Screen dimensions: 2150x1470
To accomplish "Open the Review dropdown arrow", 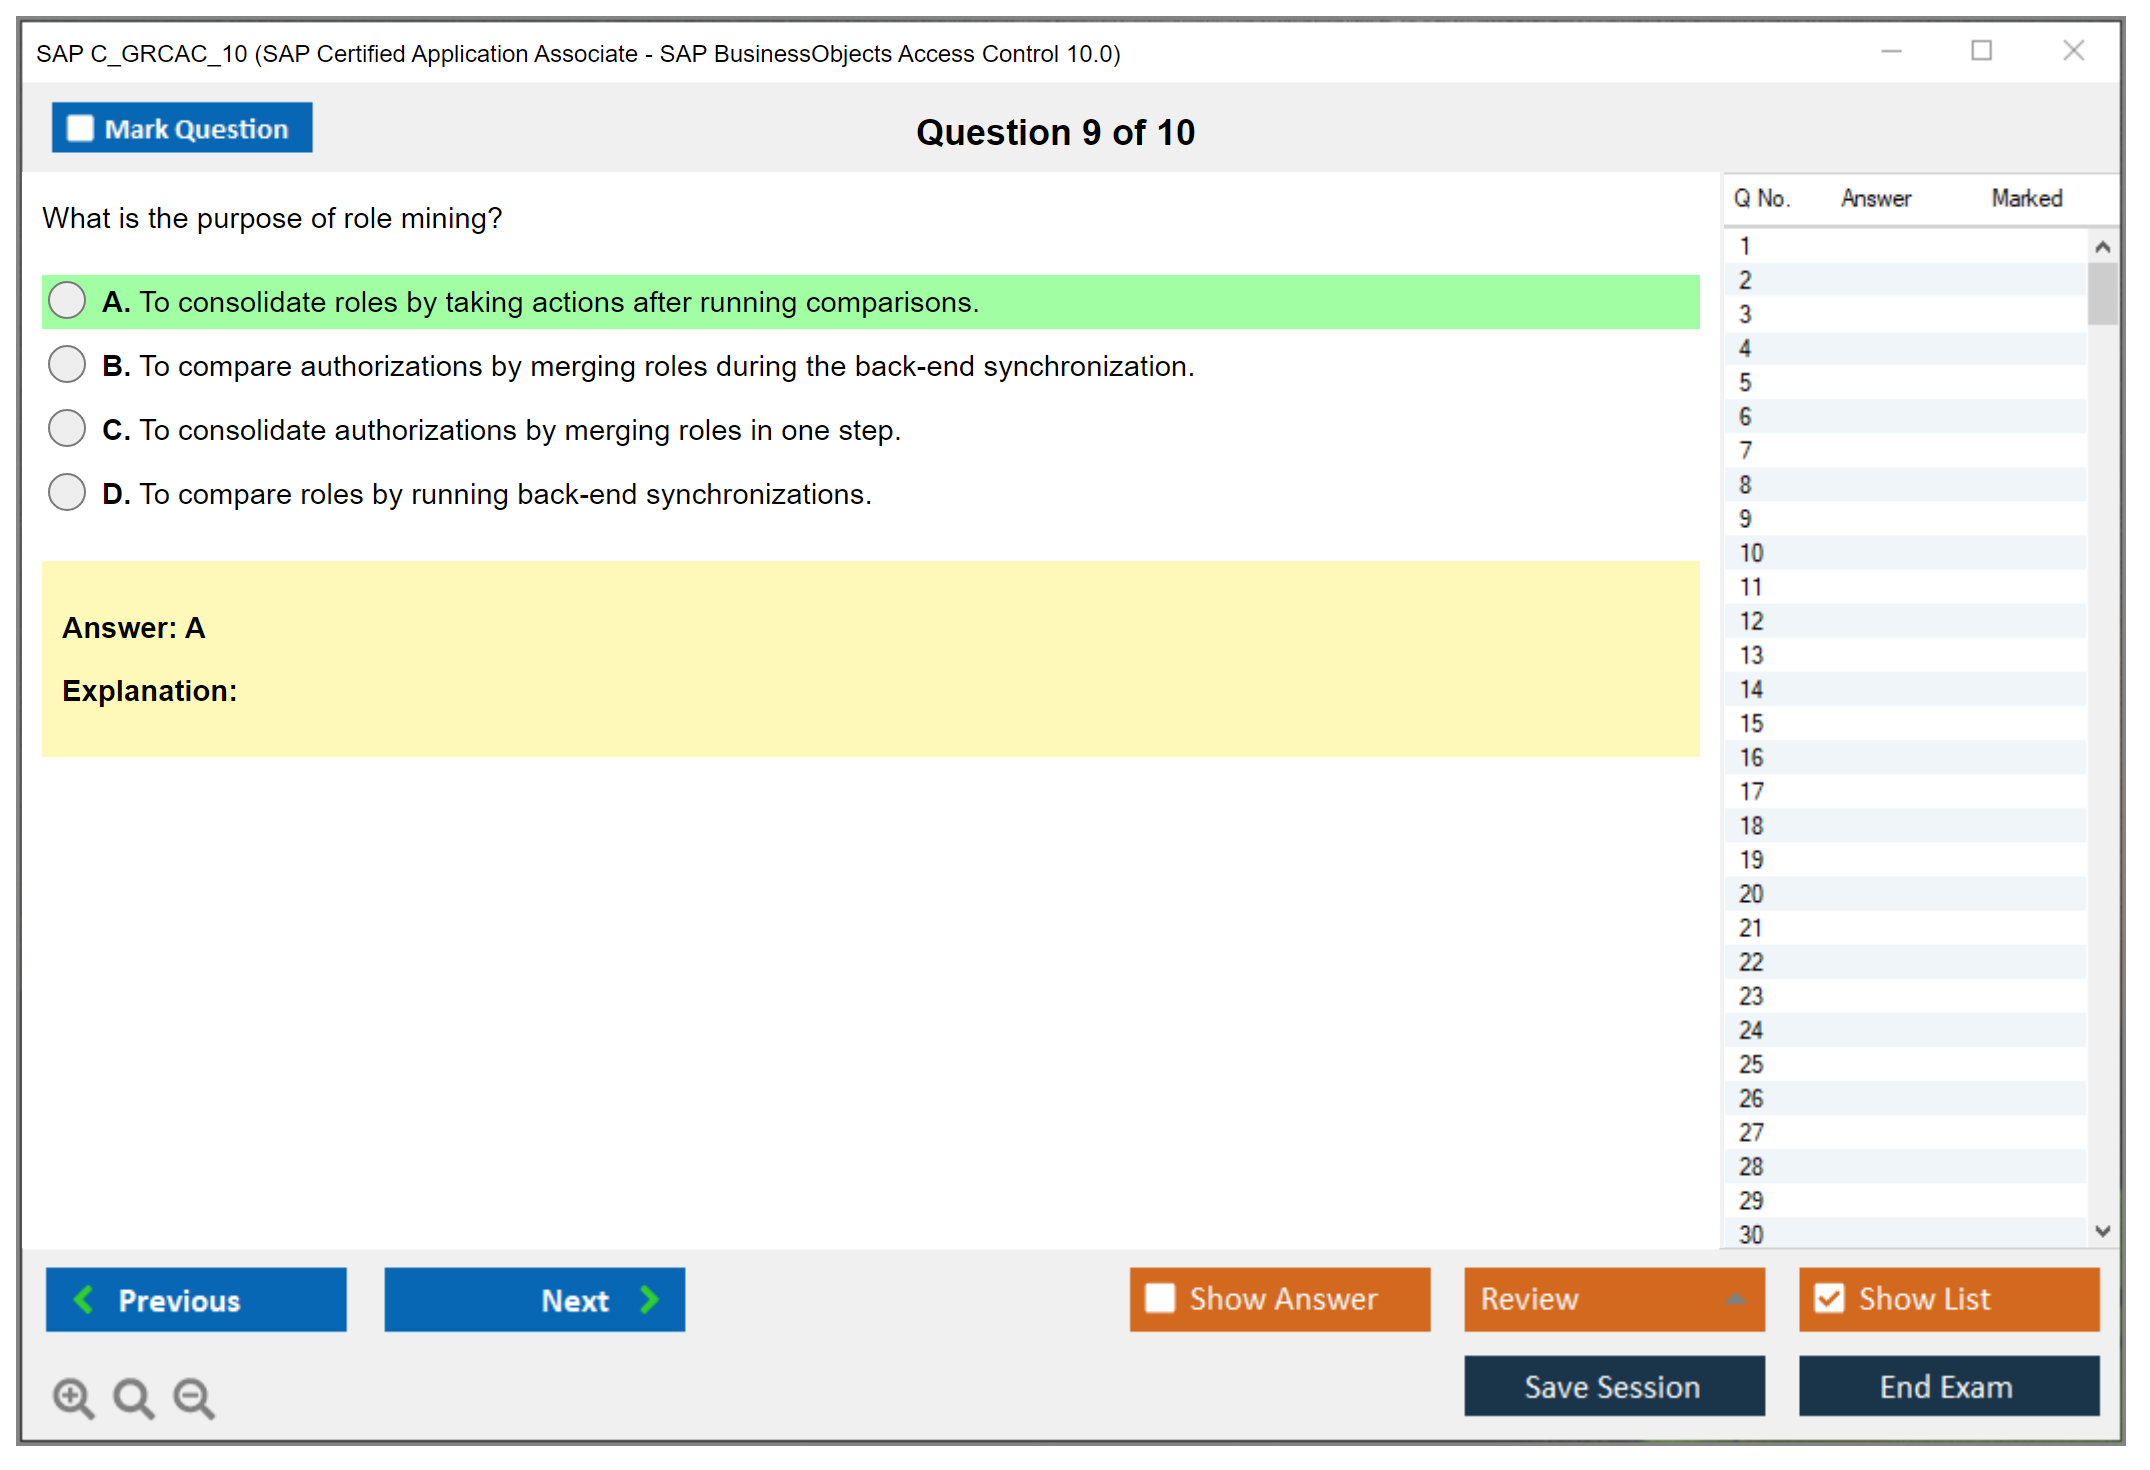I will [x=1736, y=1299].
